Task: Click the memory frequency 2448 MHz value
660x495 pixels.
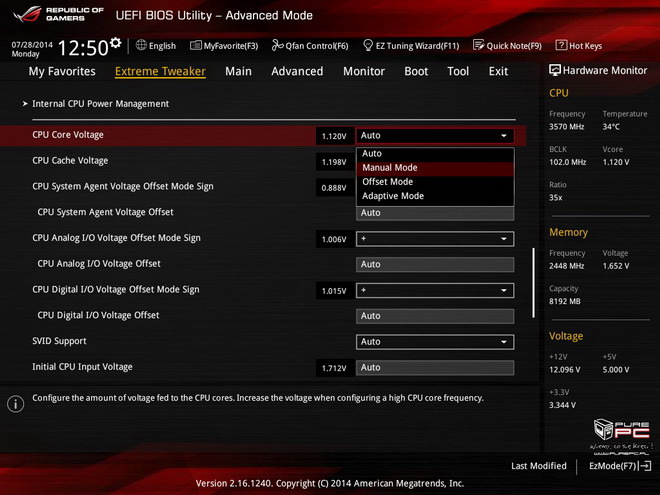Action: (567, 266)
